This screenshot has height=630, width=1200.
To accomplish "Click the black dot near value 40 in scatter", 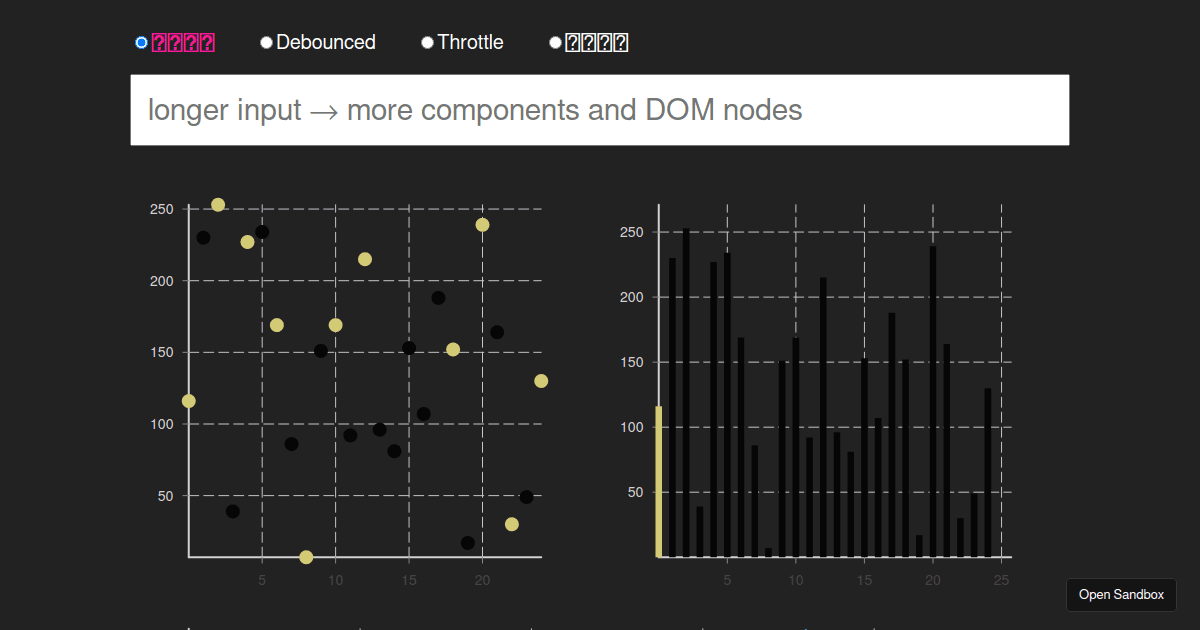I will click(232, 510).
